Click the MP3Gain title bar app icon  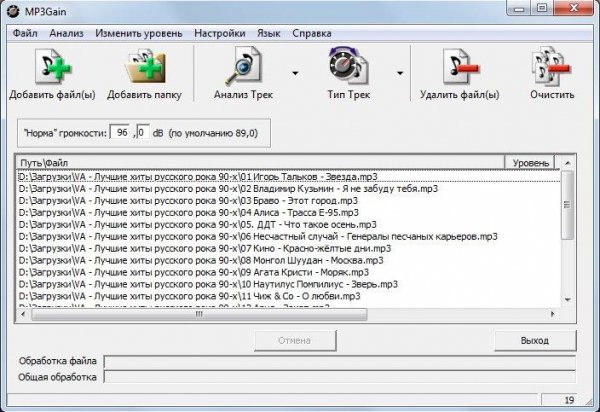click(x=13, y=11)
